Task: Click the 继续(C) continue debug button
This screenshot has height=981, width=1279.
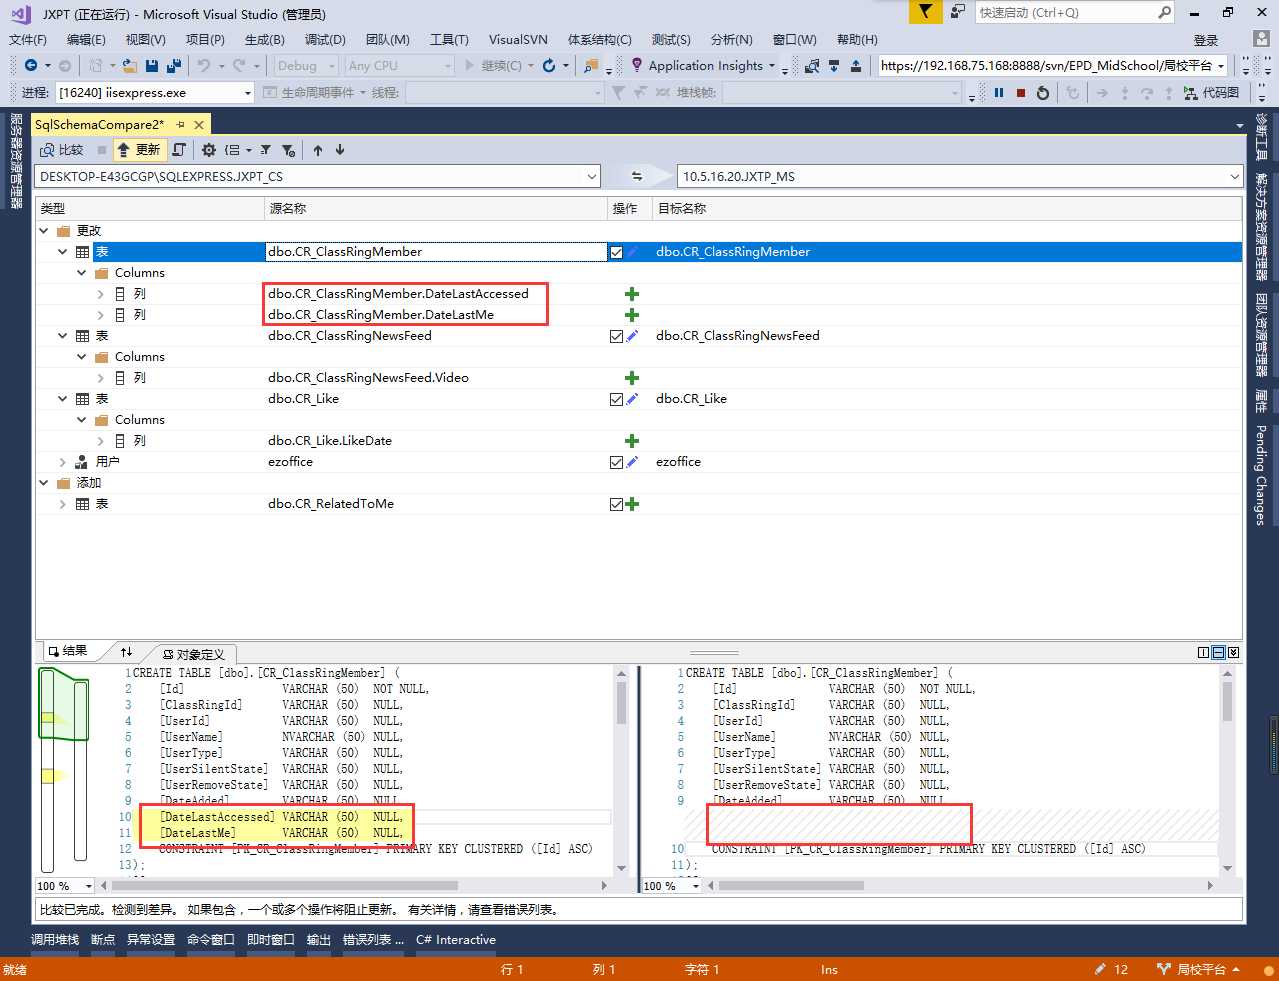Action: pos(493,65)
